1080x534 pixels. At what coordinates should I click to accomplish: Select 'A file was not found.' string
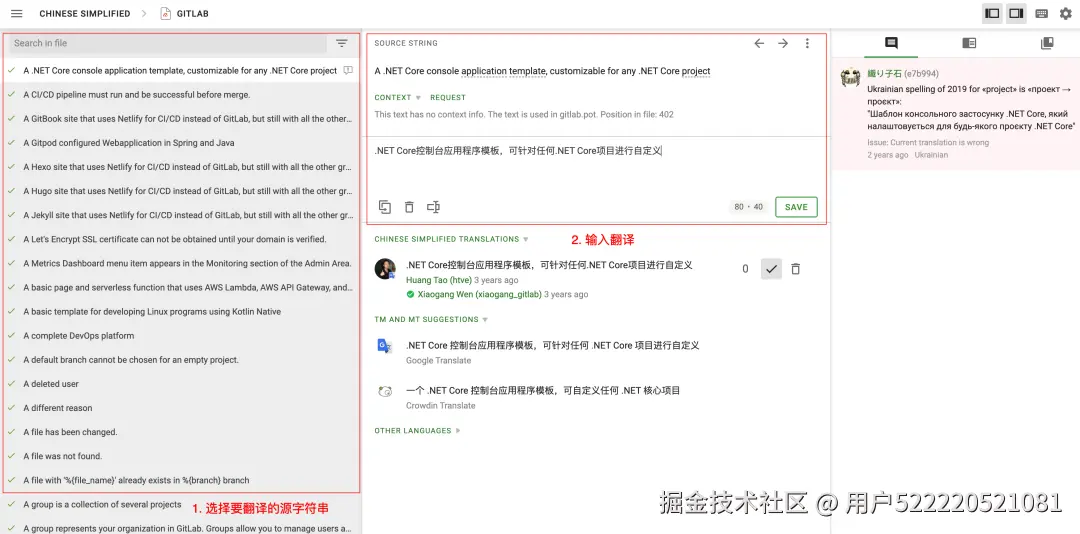(x=180, y=456)
